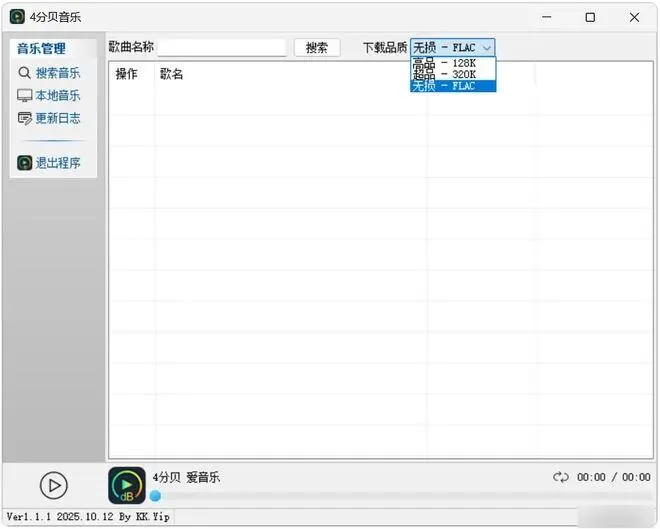This screenshot has width=660, height=529.
Task: Click the magnifier icon beside 搜索音乐
Action: (24, 73)
